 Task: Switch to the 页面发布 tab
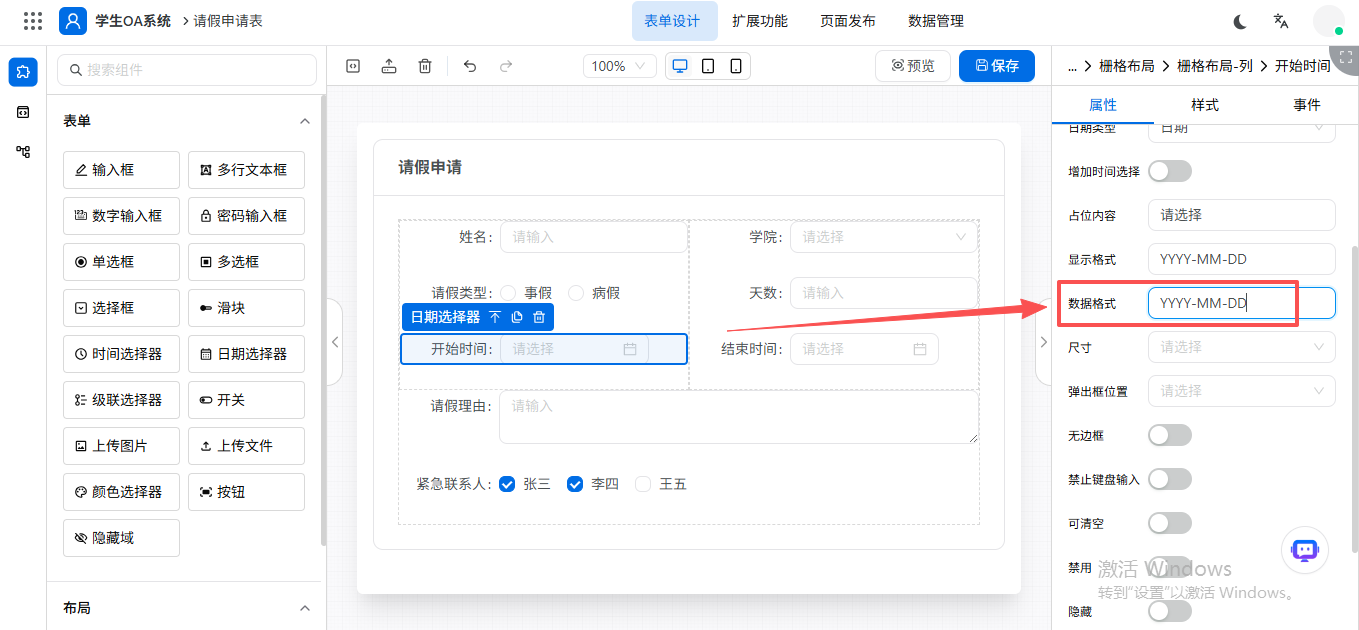848,21
